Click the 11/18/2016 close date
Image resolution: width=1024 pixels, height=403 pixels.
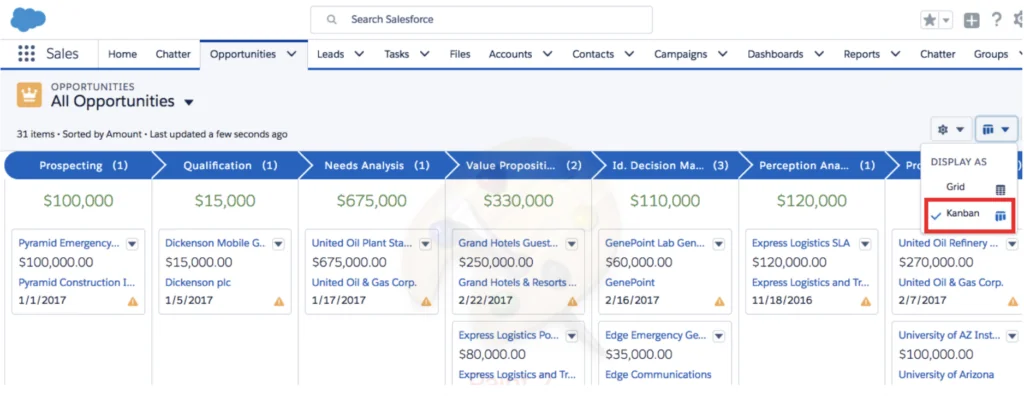[781, 301]
